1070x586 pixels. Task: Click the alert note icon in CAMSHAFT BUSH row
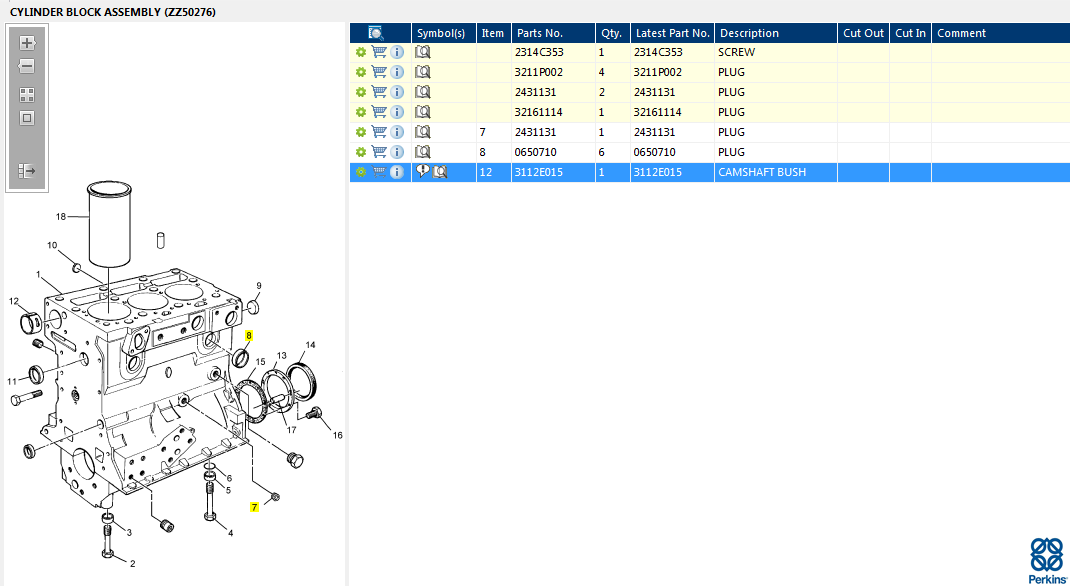(x=422, y=171)
